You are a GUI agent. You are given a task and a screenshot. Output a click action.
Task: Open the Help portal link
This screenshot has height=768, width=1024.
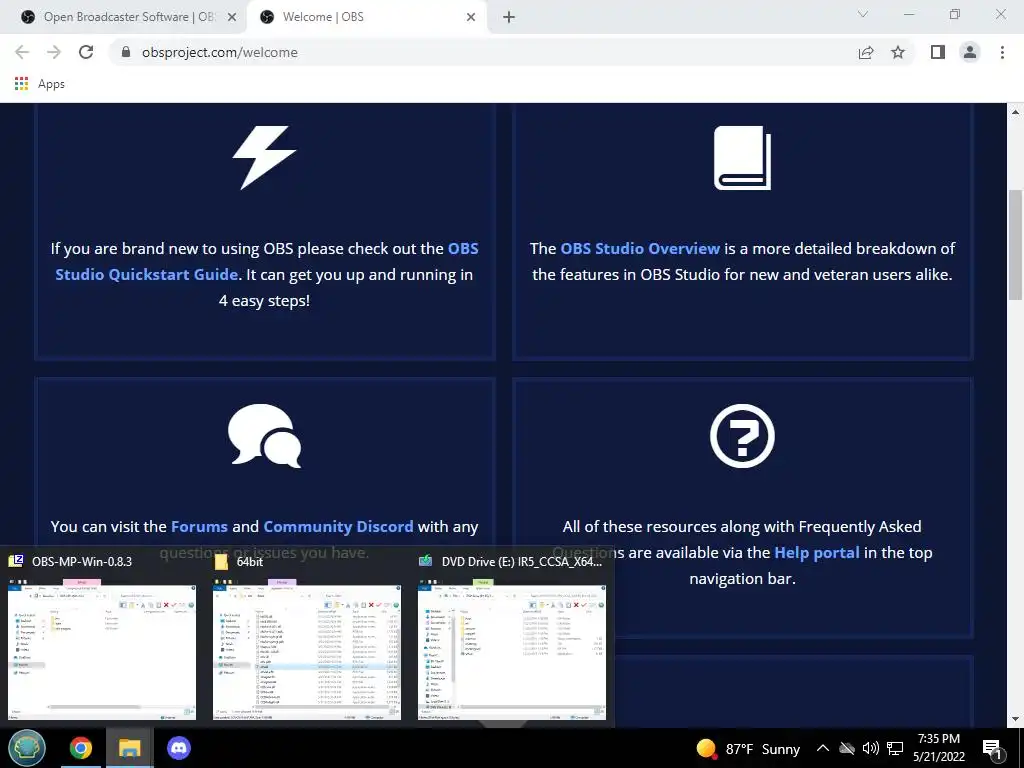(x=816, y=552)
